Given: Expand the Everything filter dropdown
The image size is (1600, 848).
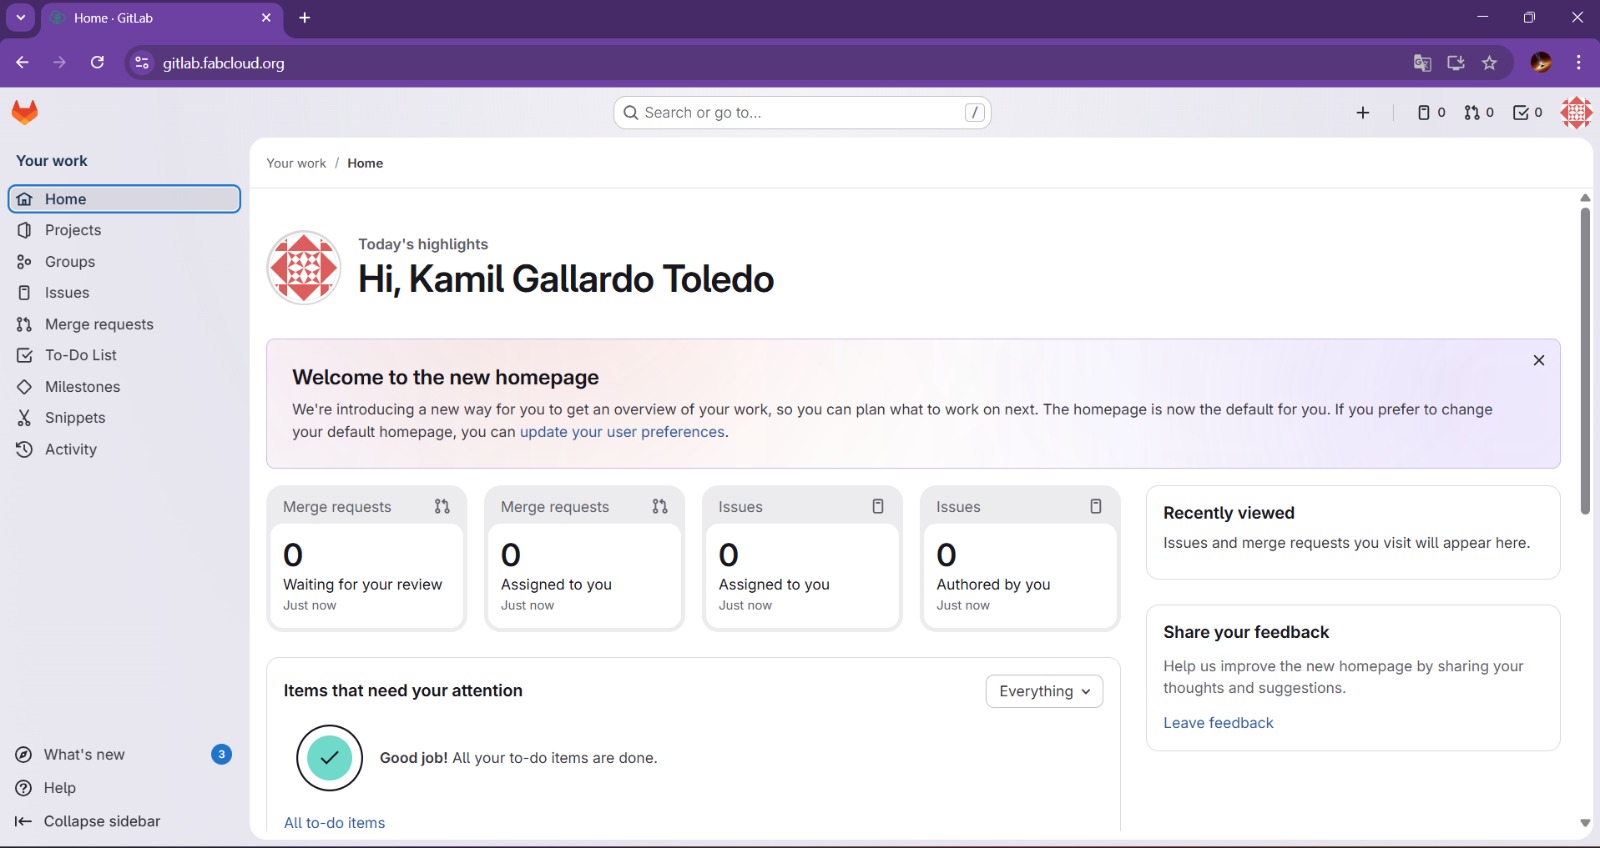Looking at the screenshot, I should 1044,691.
